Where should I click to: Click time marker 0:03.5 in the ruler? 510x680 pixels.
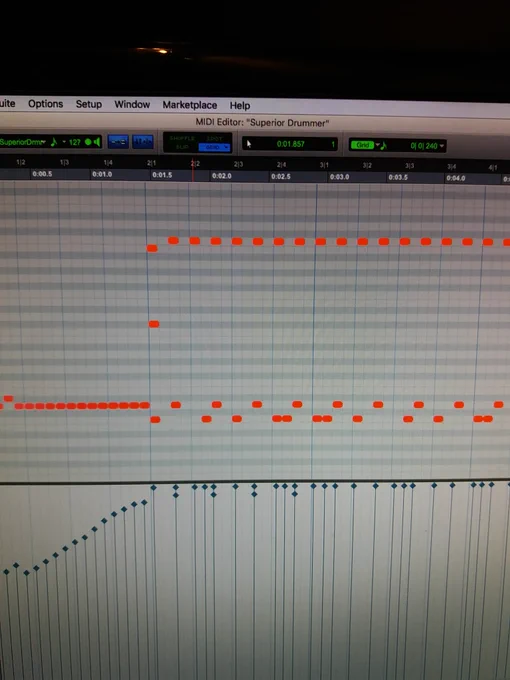(x=398, y=177)
